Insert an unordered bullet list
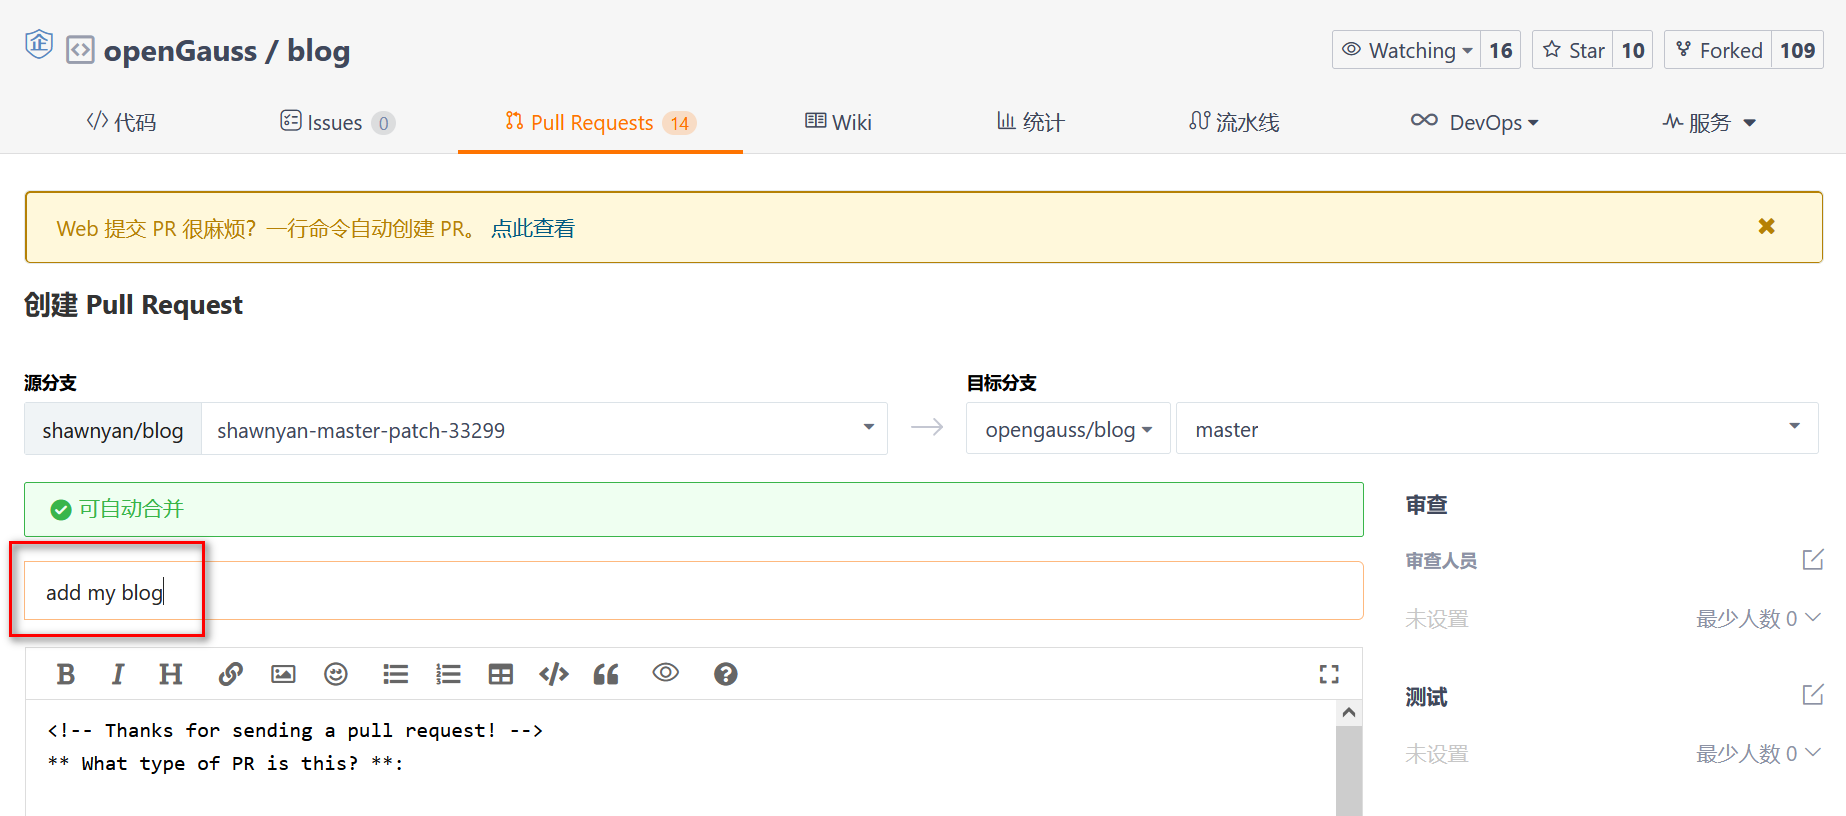The image size is (1846, 816). pos(396,674)
